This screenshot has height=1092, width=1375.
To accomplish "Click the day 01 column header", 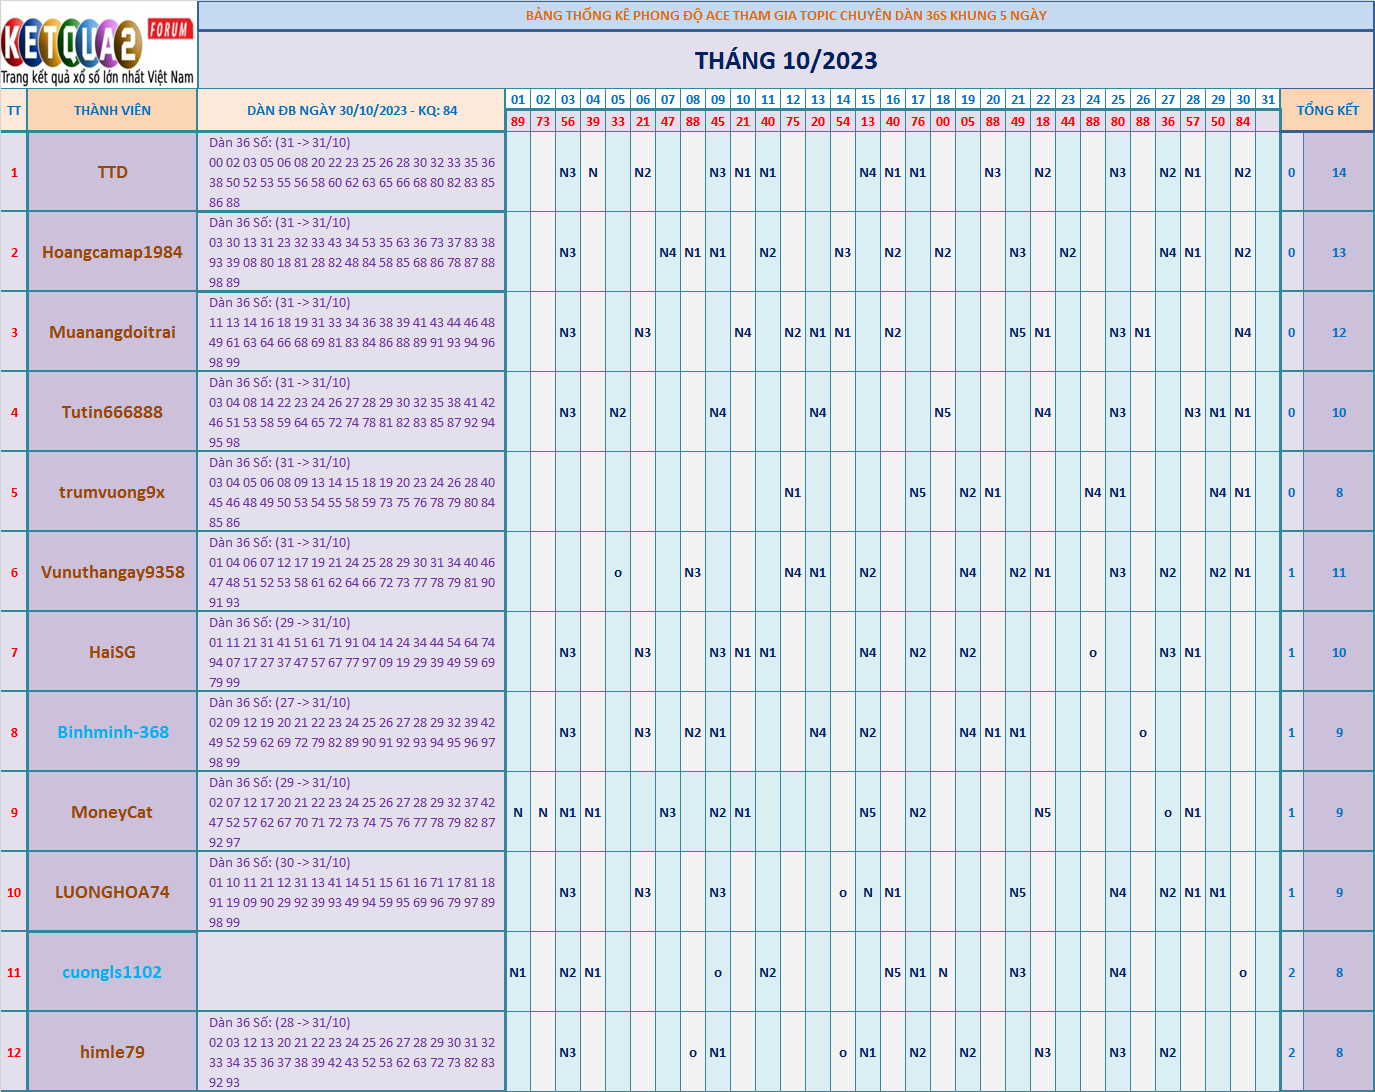I will coord(518,100).
